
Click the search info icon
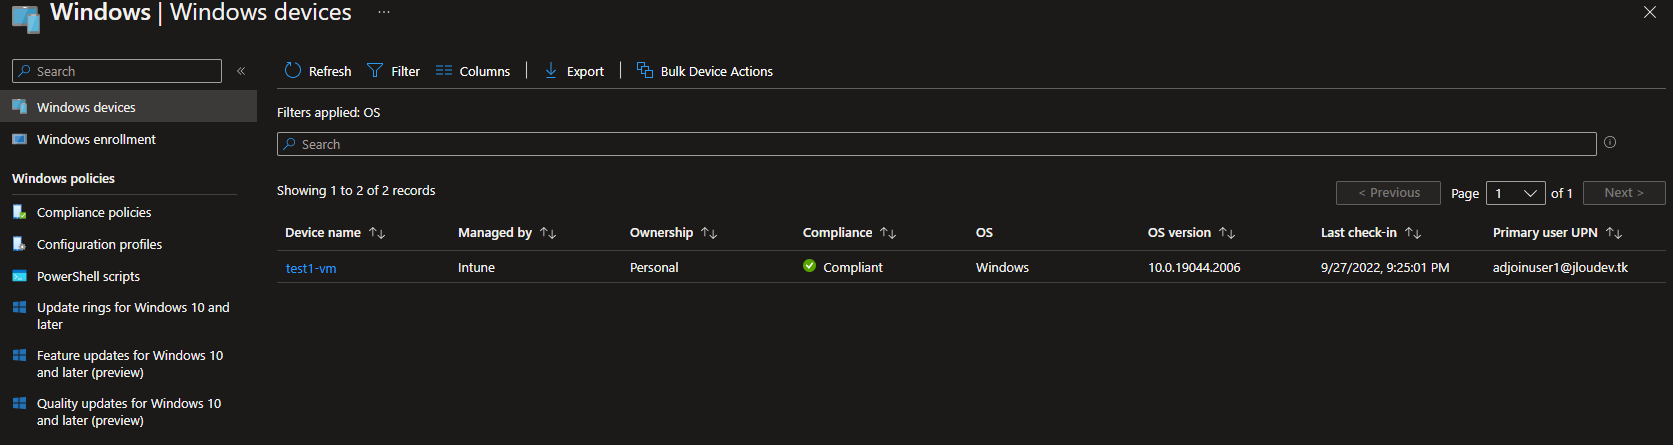tap(1610, 142)
